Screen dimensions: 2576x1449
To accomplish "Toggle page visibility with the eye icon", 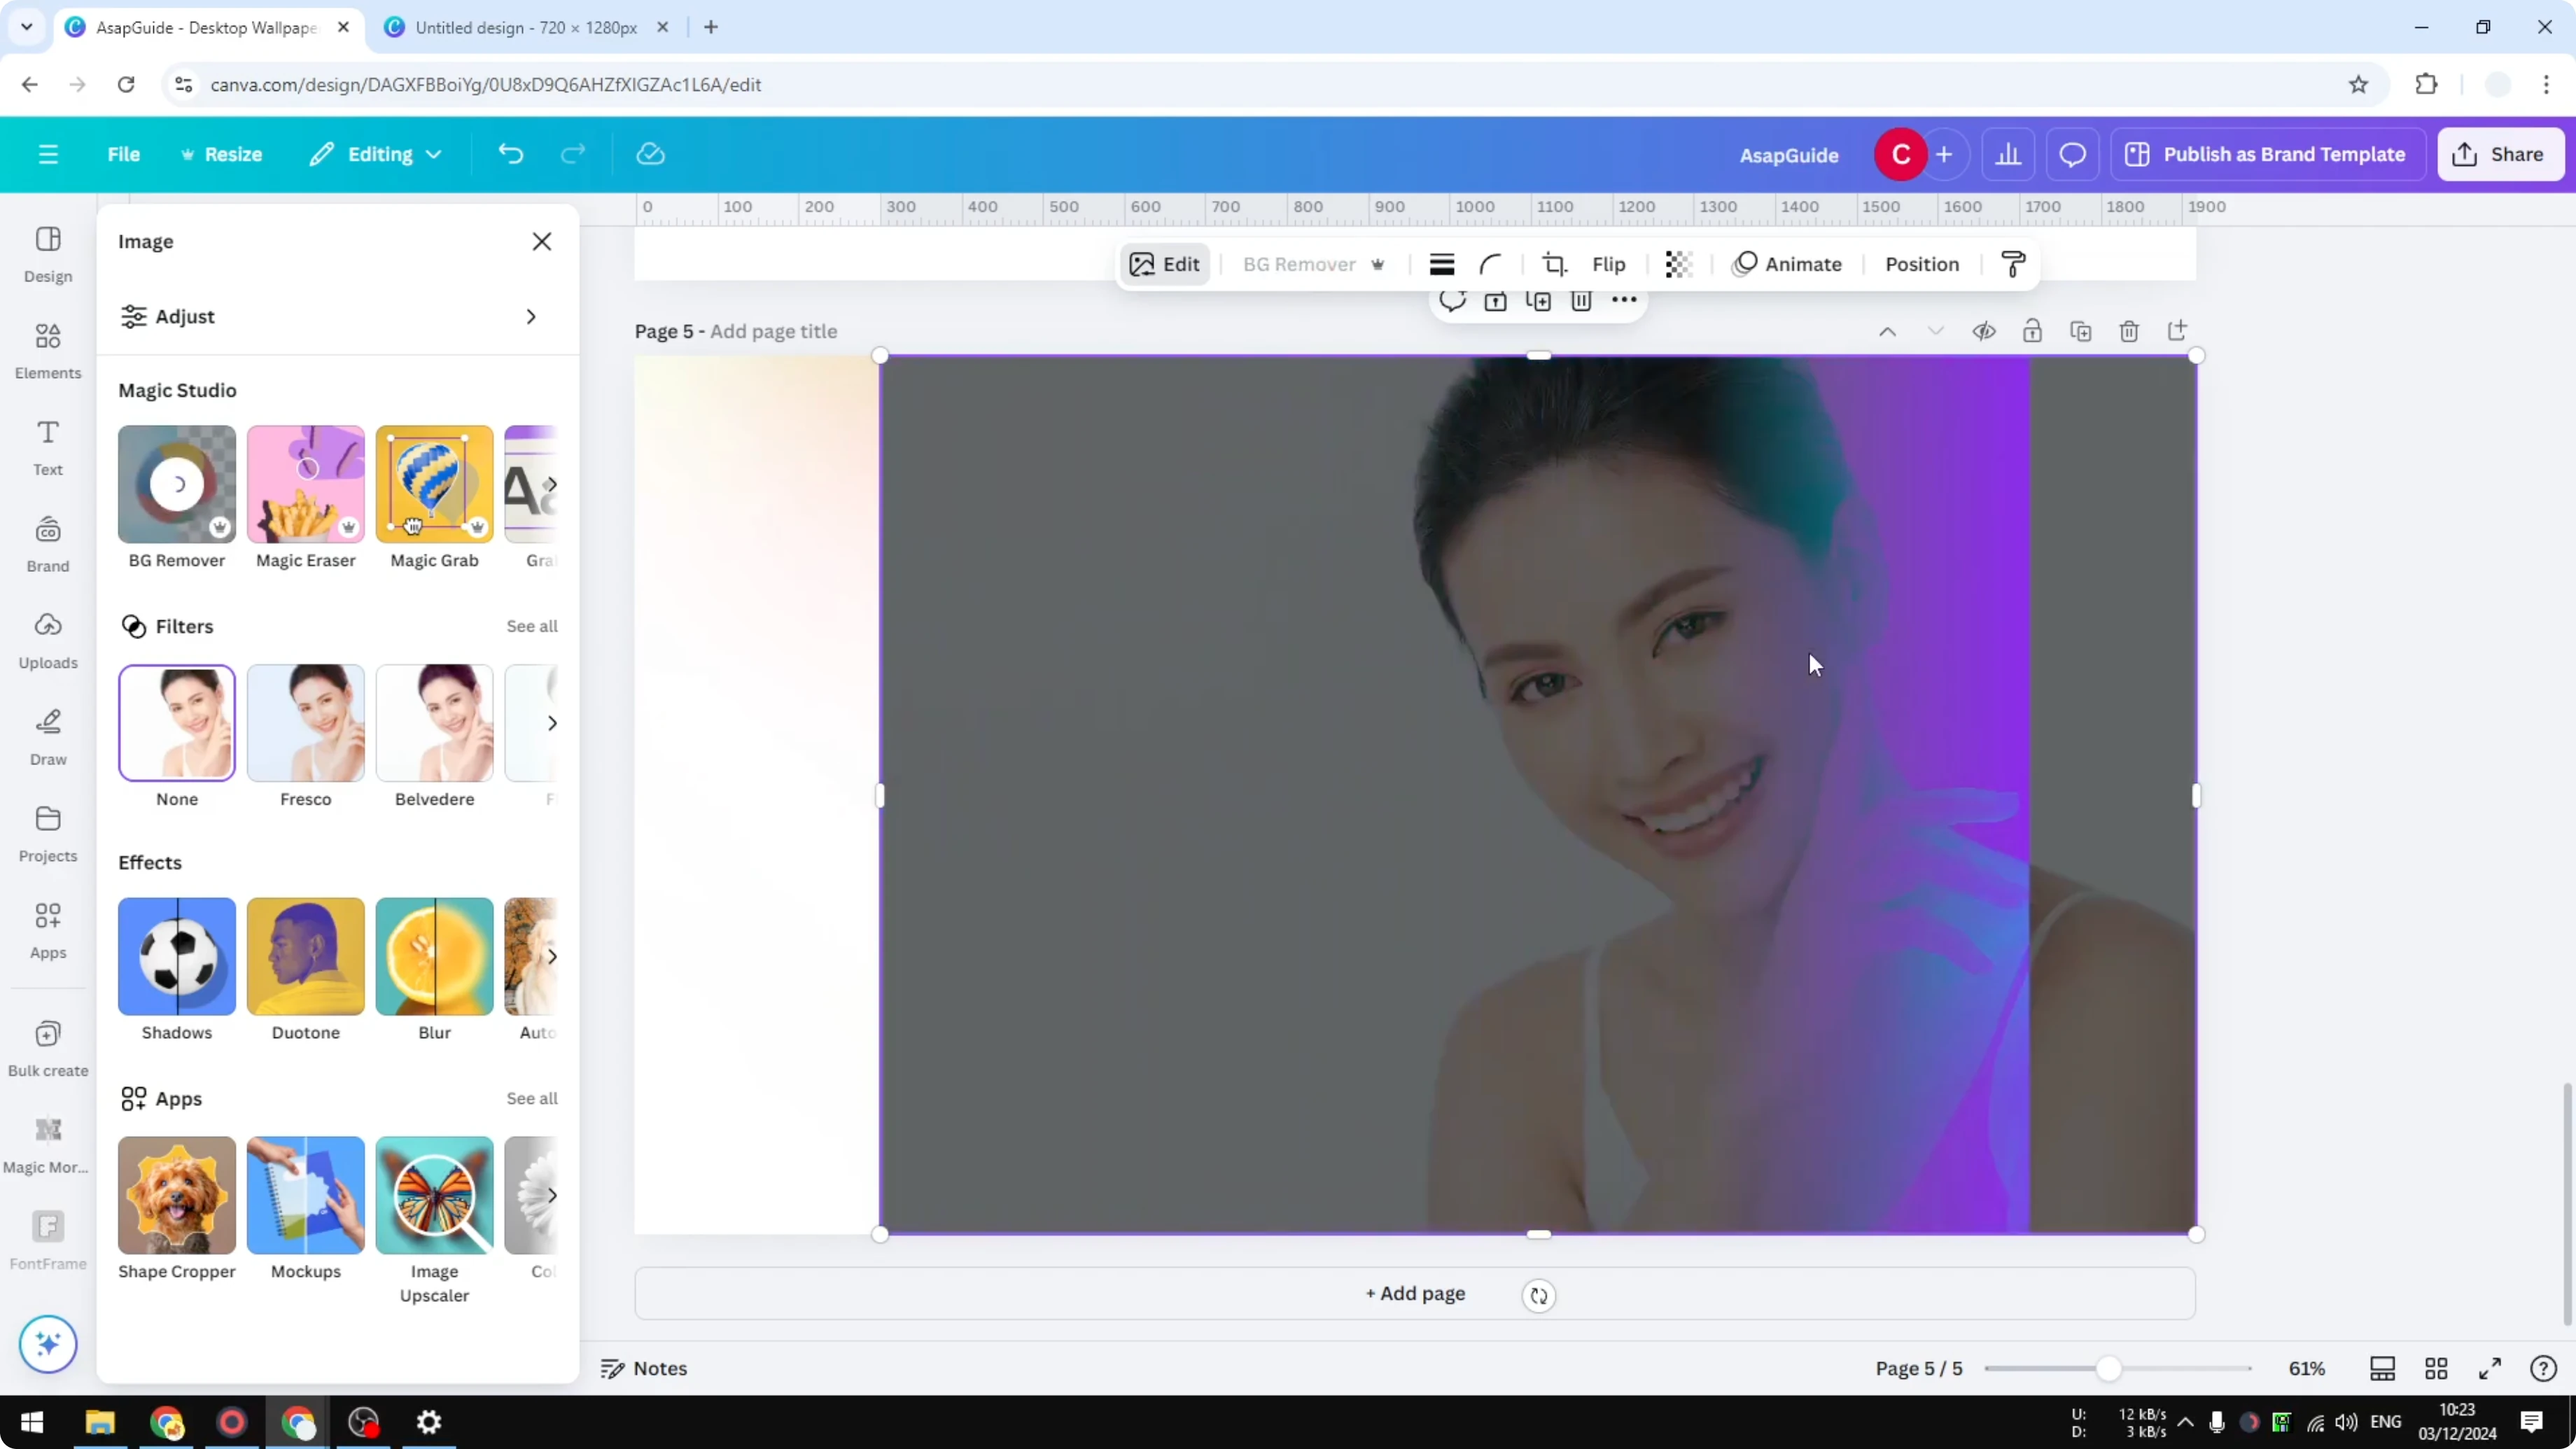I will tap(1984, 331).
